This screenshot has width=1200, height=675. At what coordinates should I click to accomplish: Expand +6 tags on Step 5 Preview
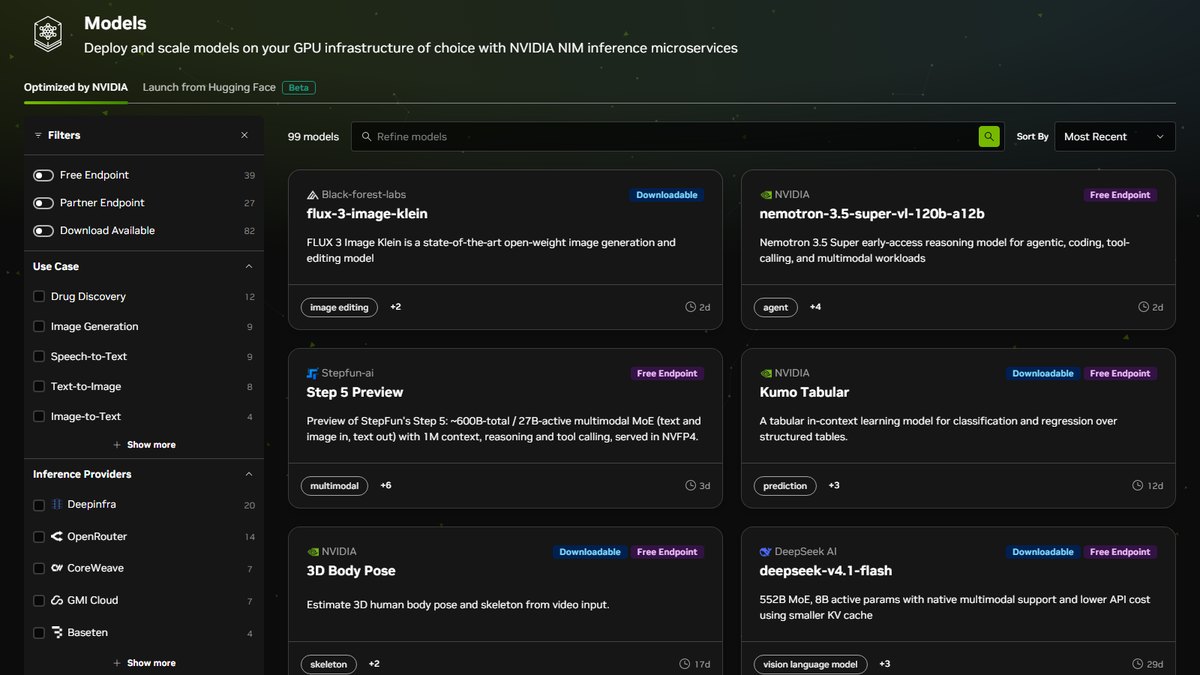pyautogui.click(x=385, y=486)
